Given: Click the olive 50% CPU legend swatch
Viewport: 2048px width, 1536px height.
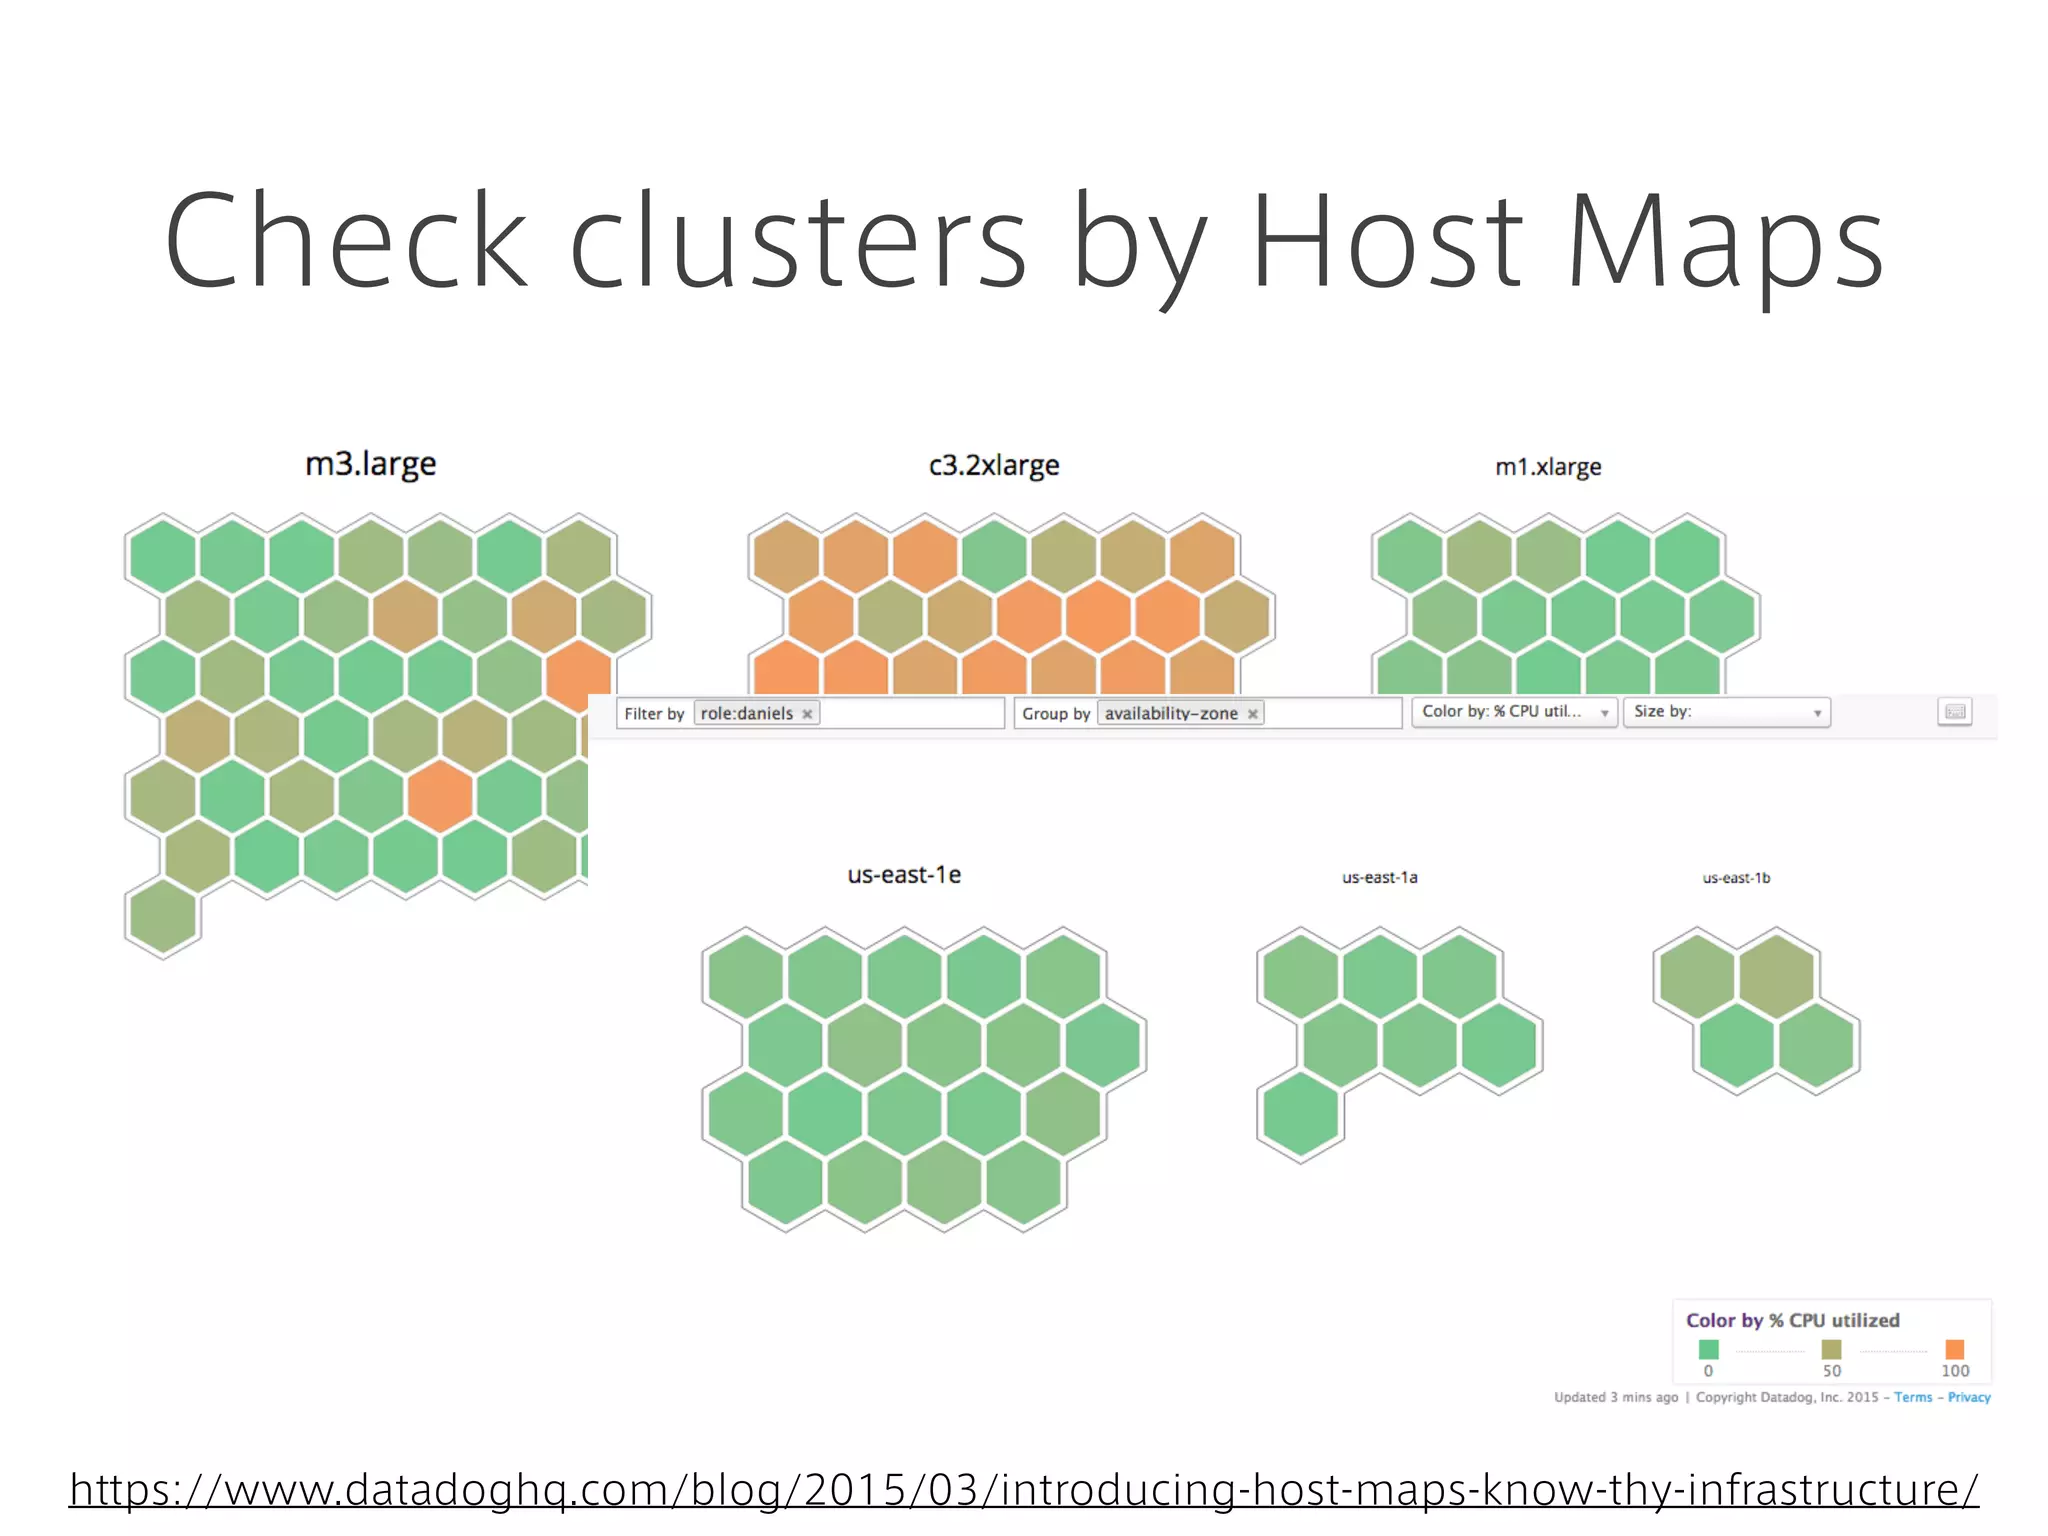Looking at the screenshot, I should (x=1831, y=1349).
